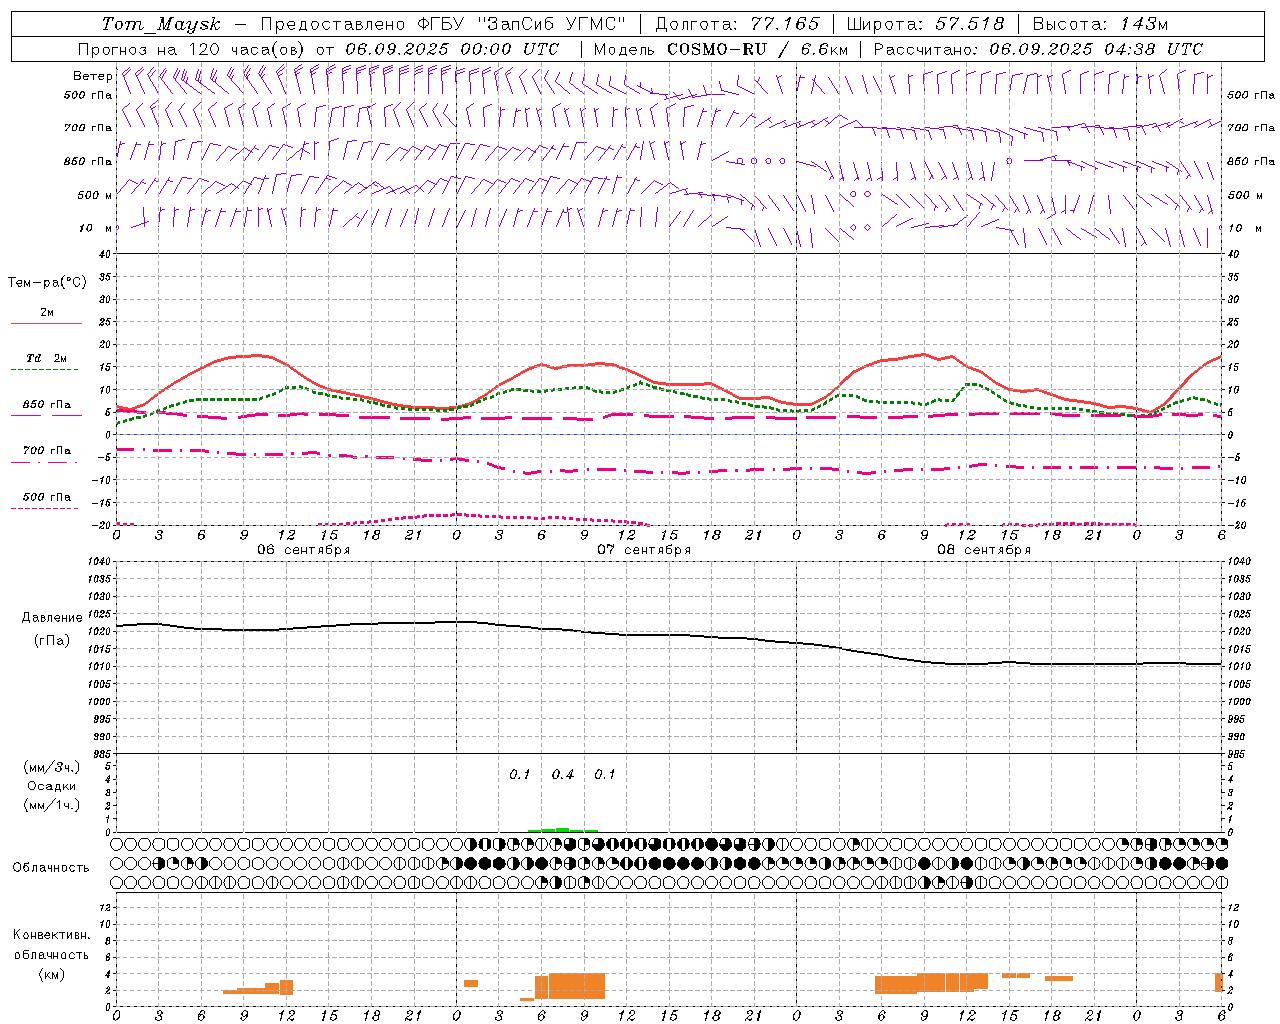Click the "Конвективн." convective panel label
Image resolution: width=1280 pixels, height=1024 pixels.
(52, 935)
